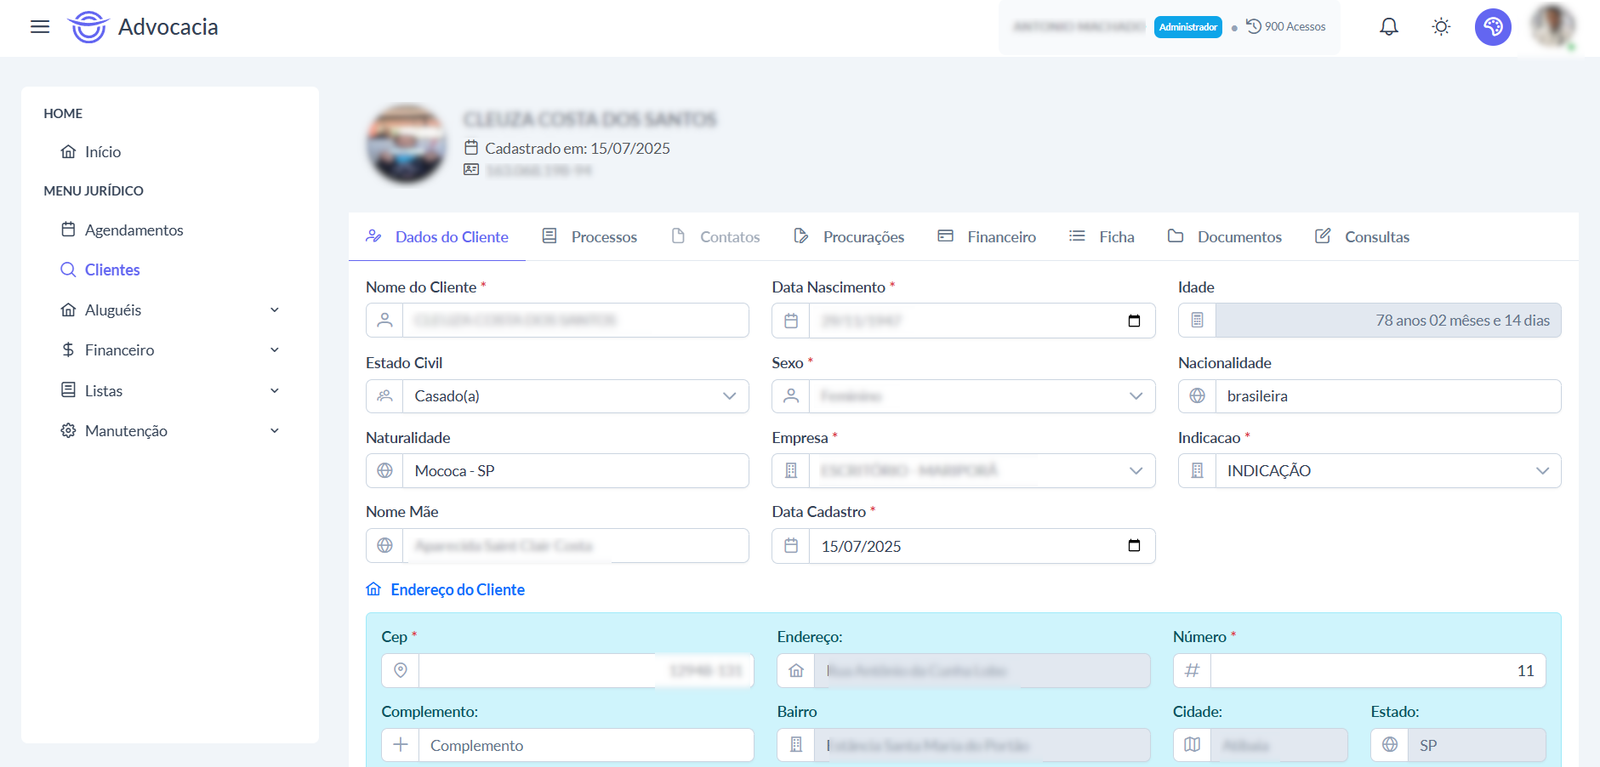Click the Cep location pin icon
This screenshot has width=1600, height=767.
(x=400, y=671)
